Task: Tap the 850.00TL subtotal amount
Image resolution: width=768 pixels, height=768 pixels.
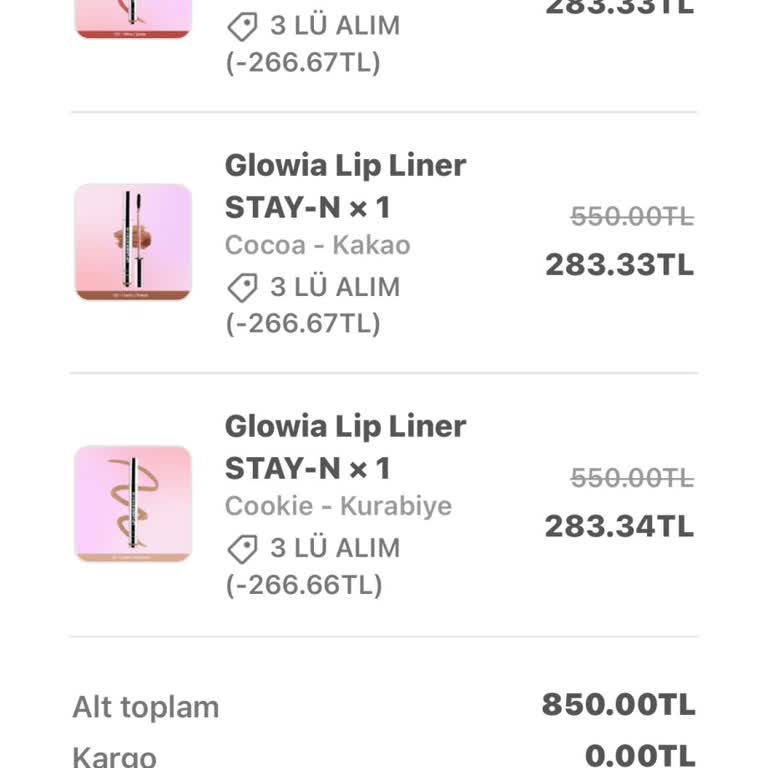Action: click(618, 705)
